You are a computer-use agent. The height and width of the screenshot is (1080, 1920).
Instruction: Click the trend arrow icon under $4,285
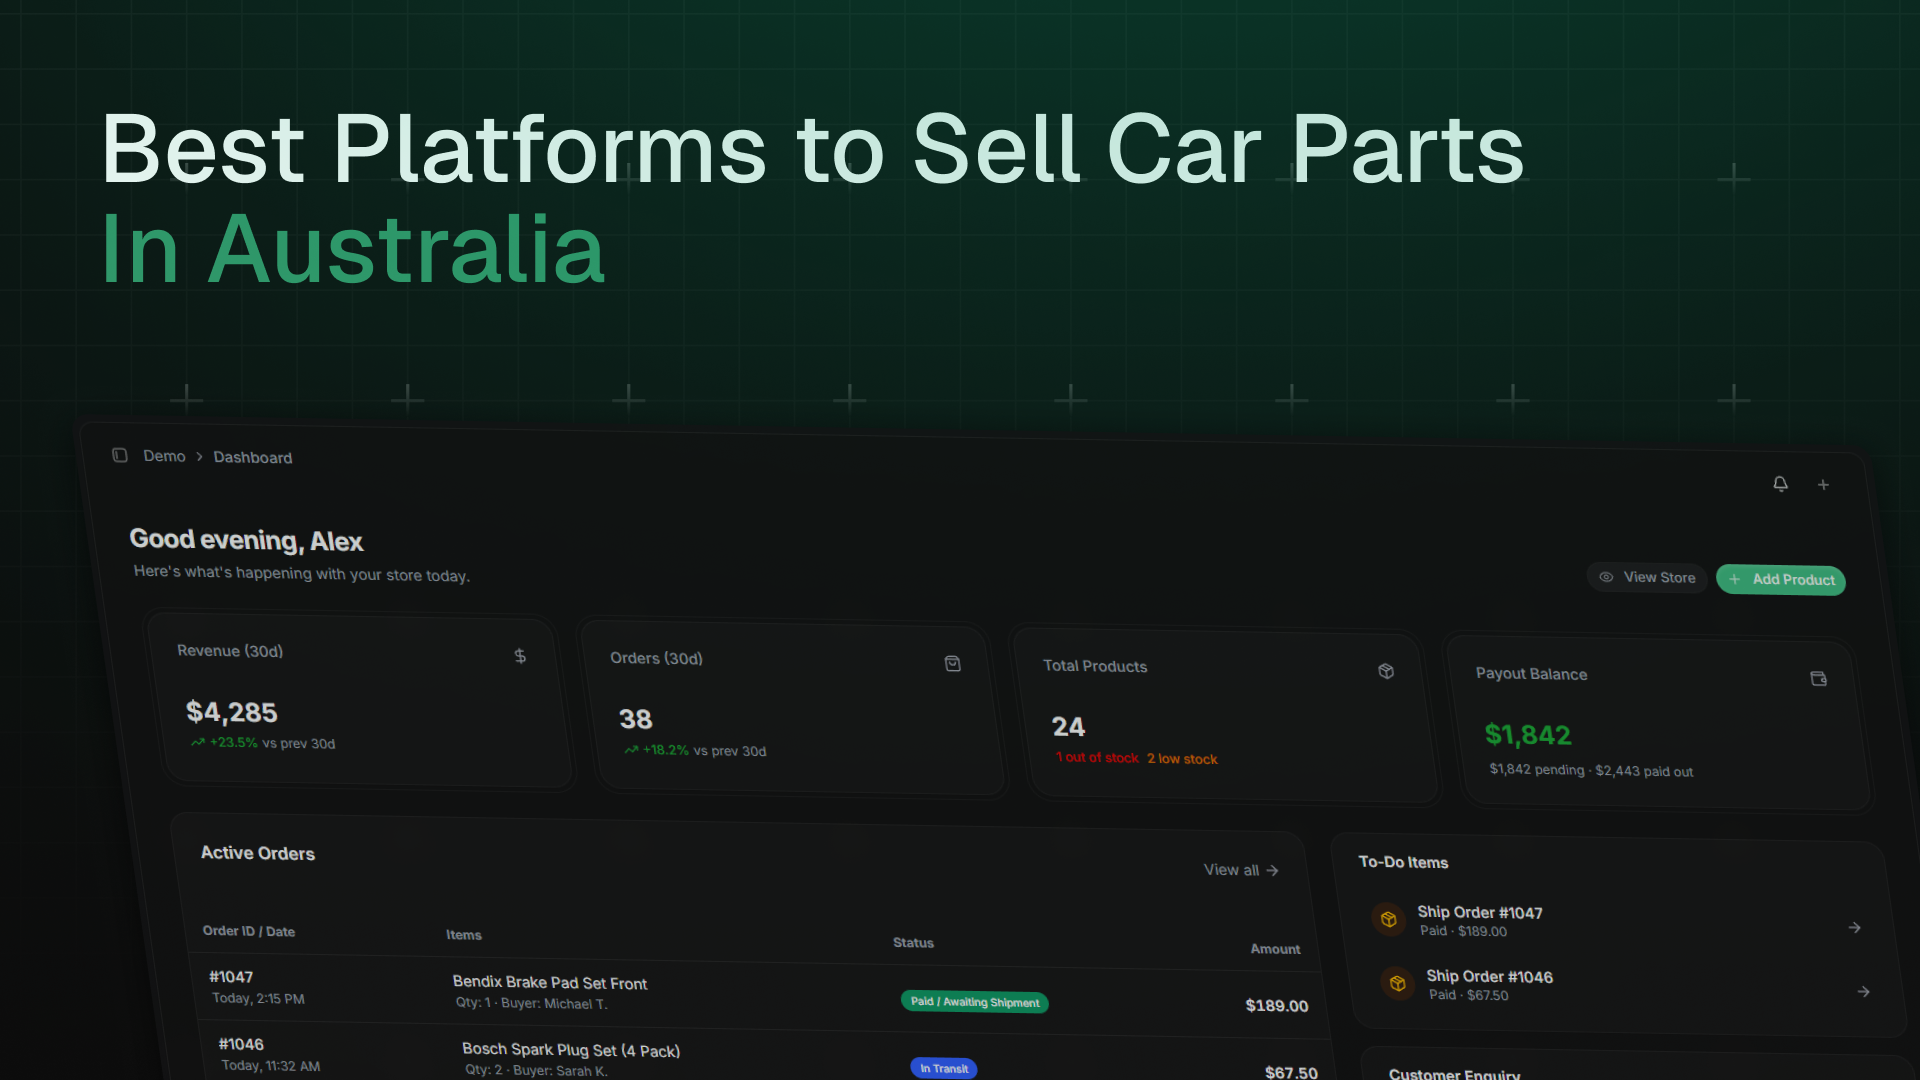point(198,742)
